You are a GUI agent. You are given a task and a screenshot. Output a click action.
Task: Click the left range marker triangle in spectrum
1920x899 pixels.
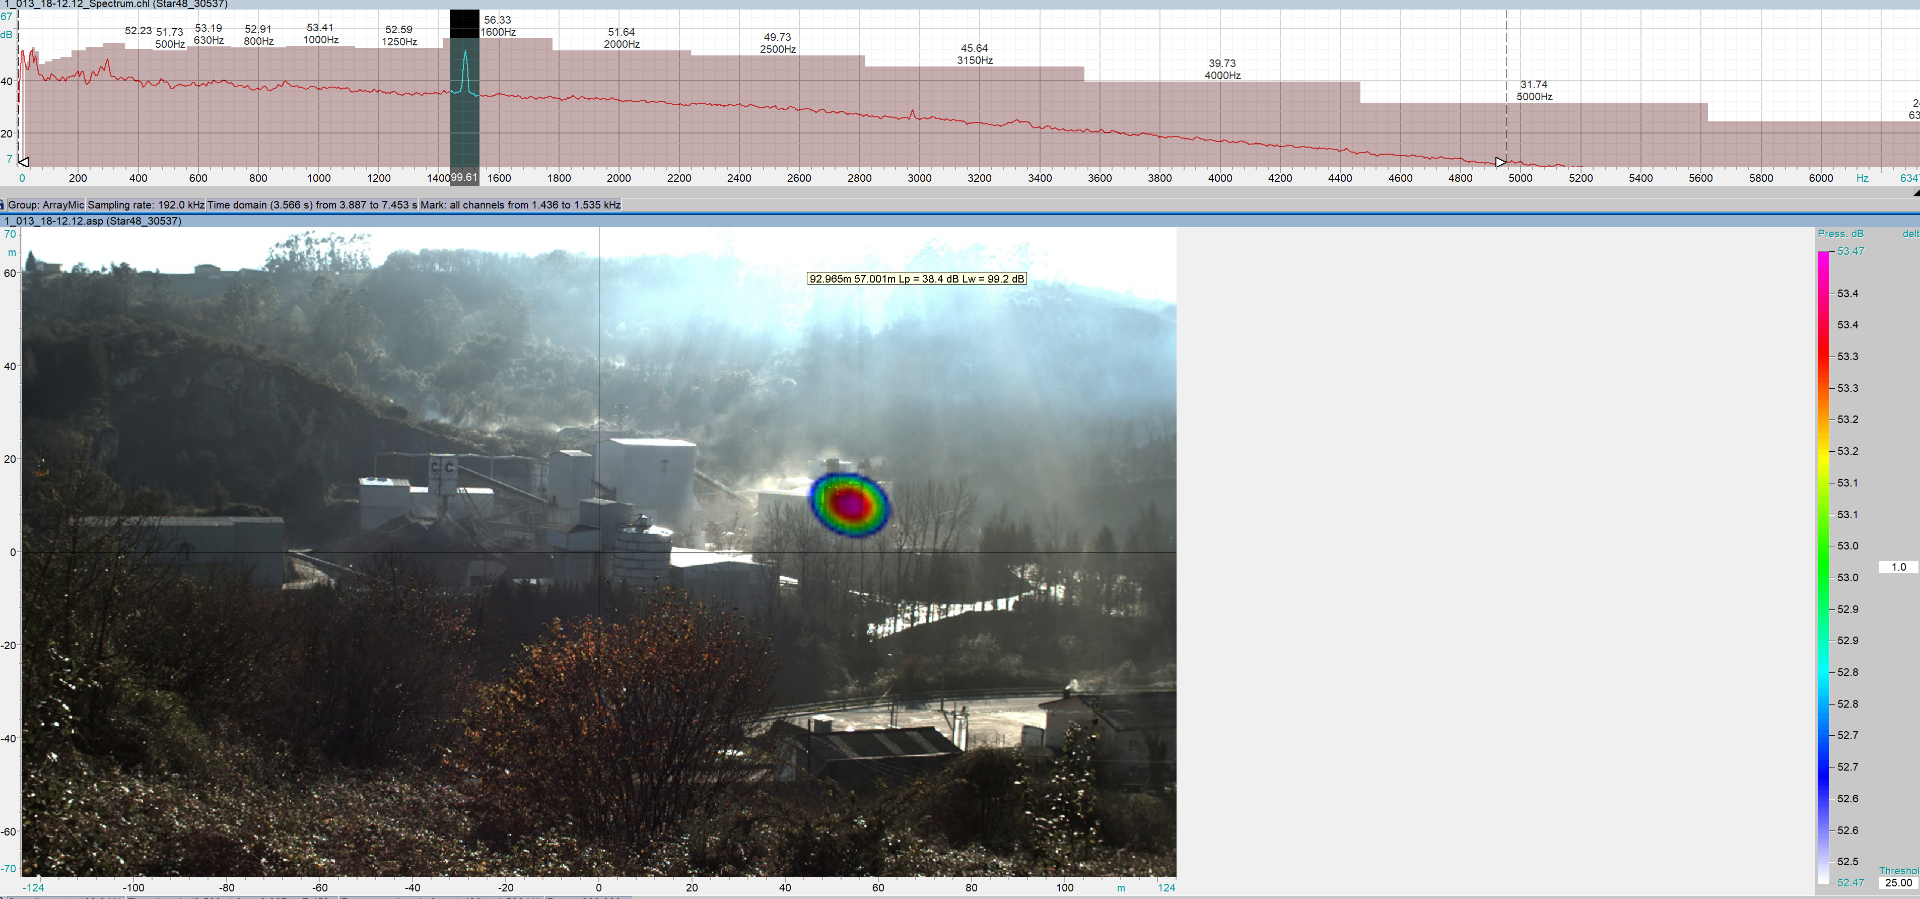[24, 161]
